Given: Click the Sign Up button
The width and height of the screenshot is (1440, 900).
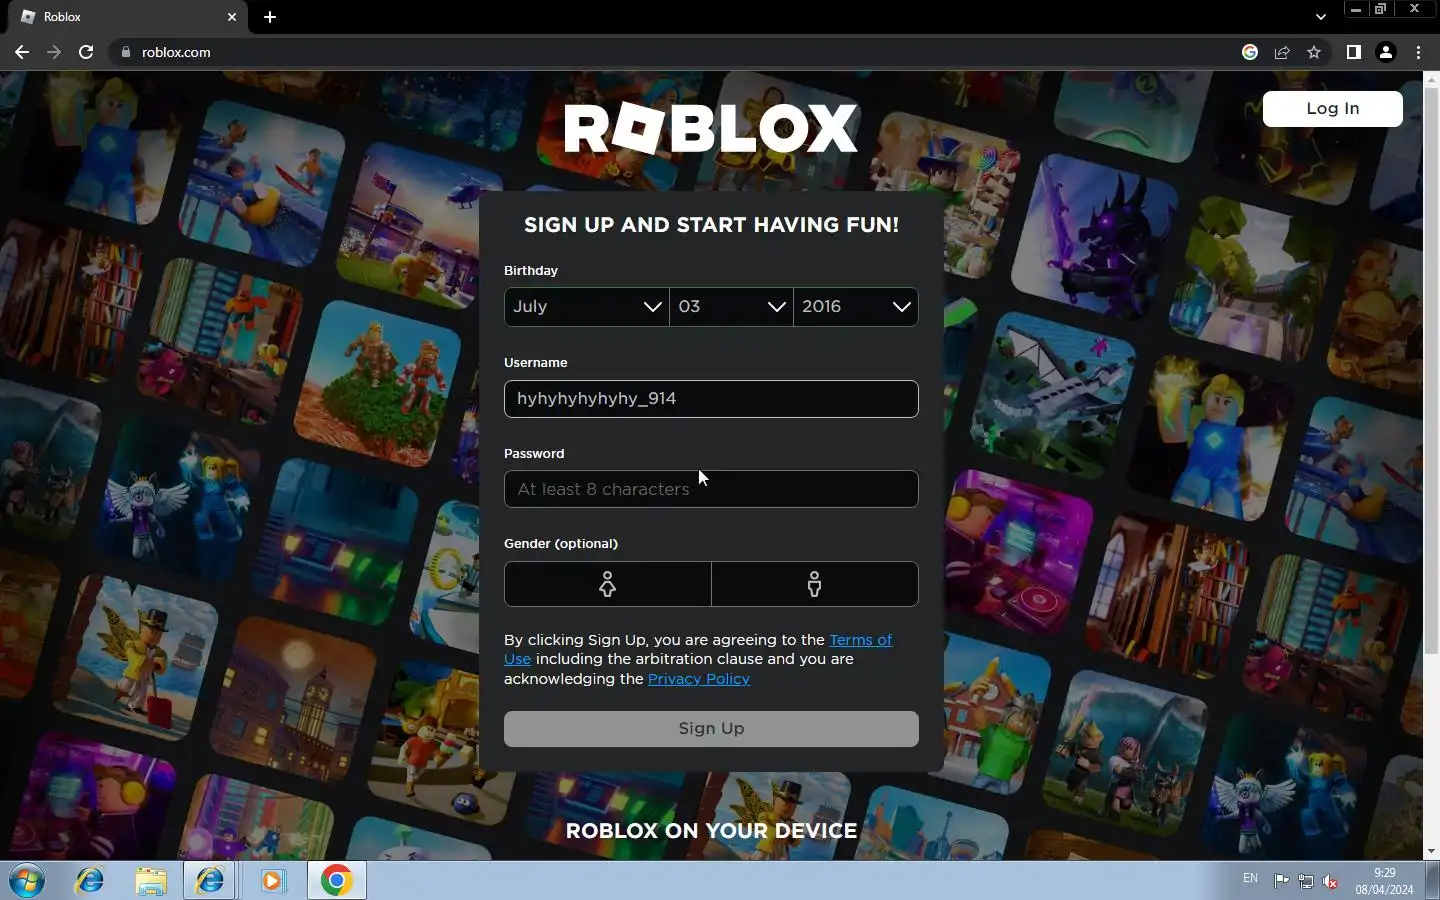Looking at the screenshot, I should click(711, 729).
